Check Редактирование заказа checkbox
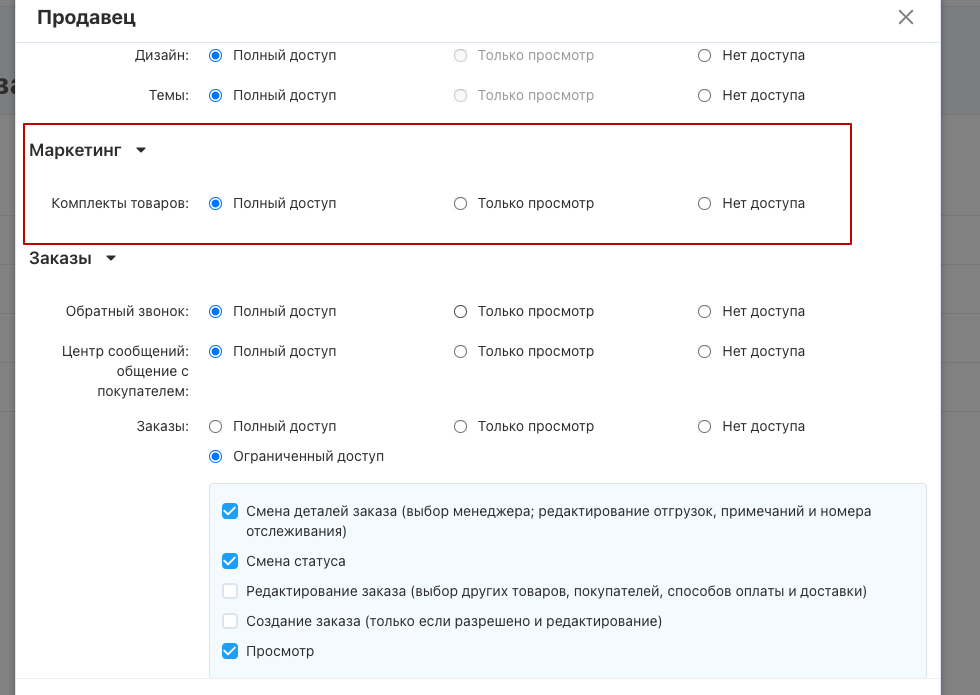Image resolution: width=980 pixels, height=695 pixels. tap(230, 591)
